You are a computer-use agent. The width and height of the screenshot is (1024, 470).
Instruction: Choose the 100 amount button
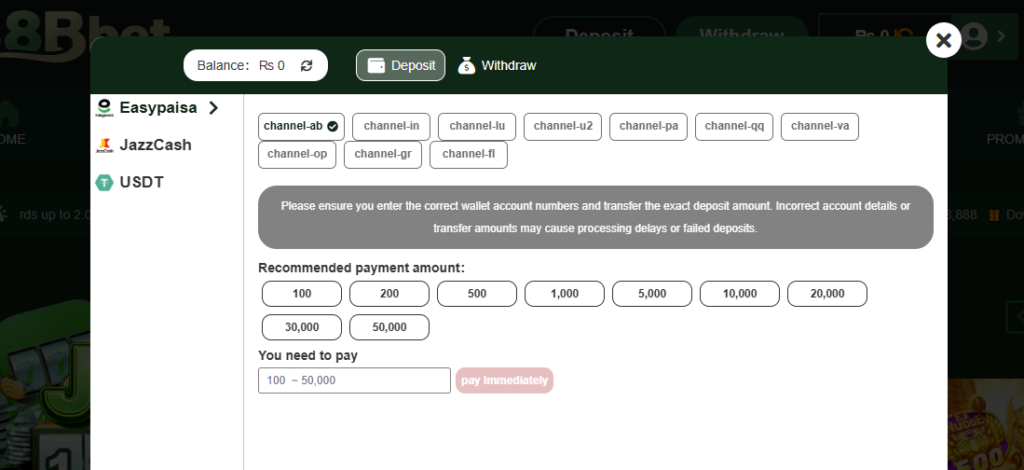pyautogui.click(x=302, y=294)
